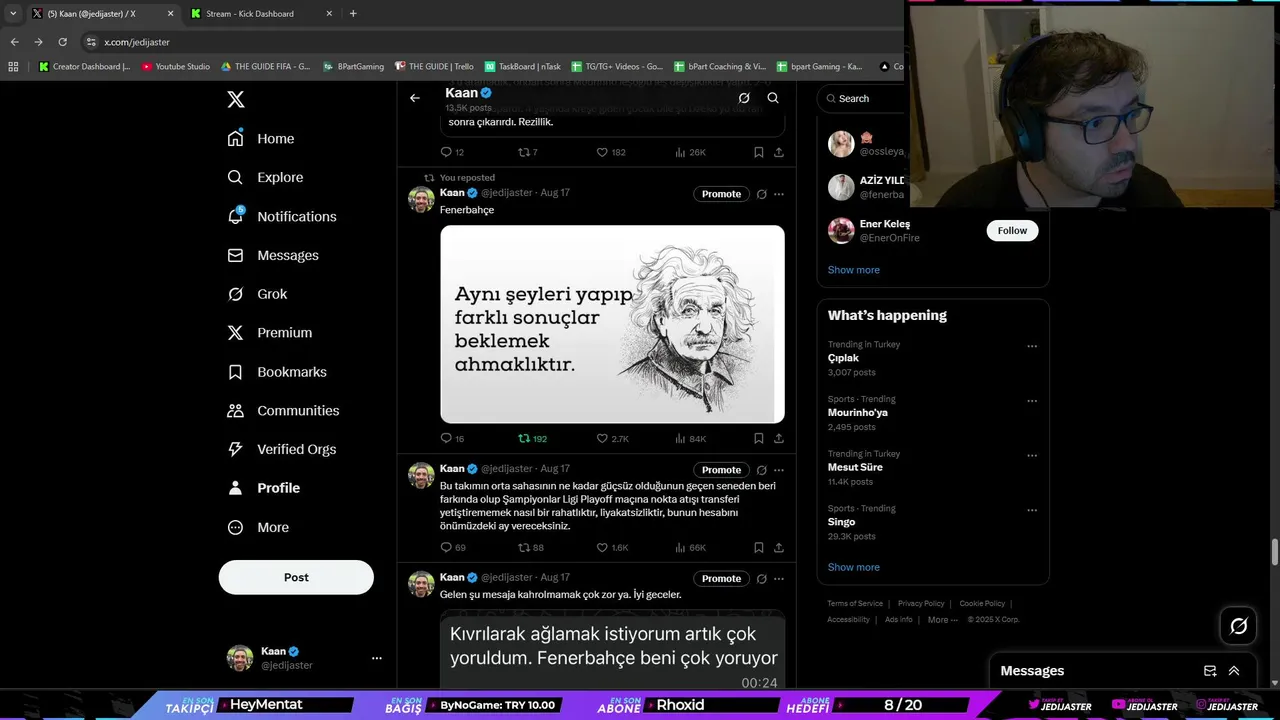Click the Grok icon in profile header
1280x720 pixels.
[x=744, y=98]
